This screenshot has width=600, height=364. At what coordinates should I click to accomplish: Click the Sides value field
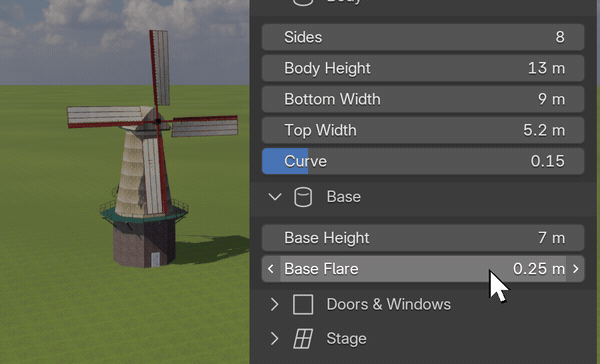pyautogui.click(x=423, y=37)
